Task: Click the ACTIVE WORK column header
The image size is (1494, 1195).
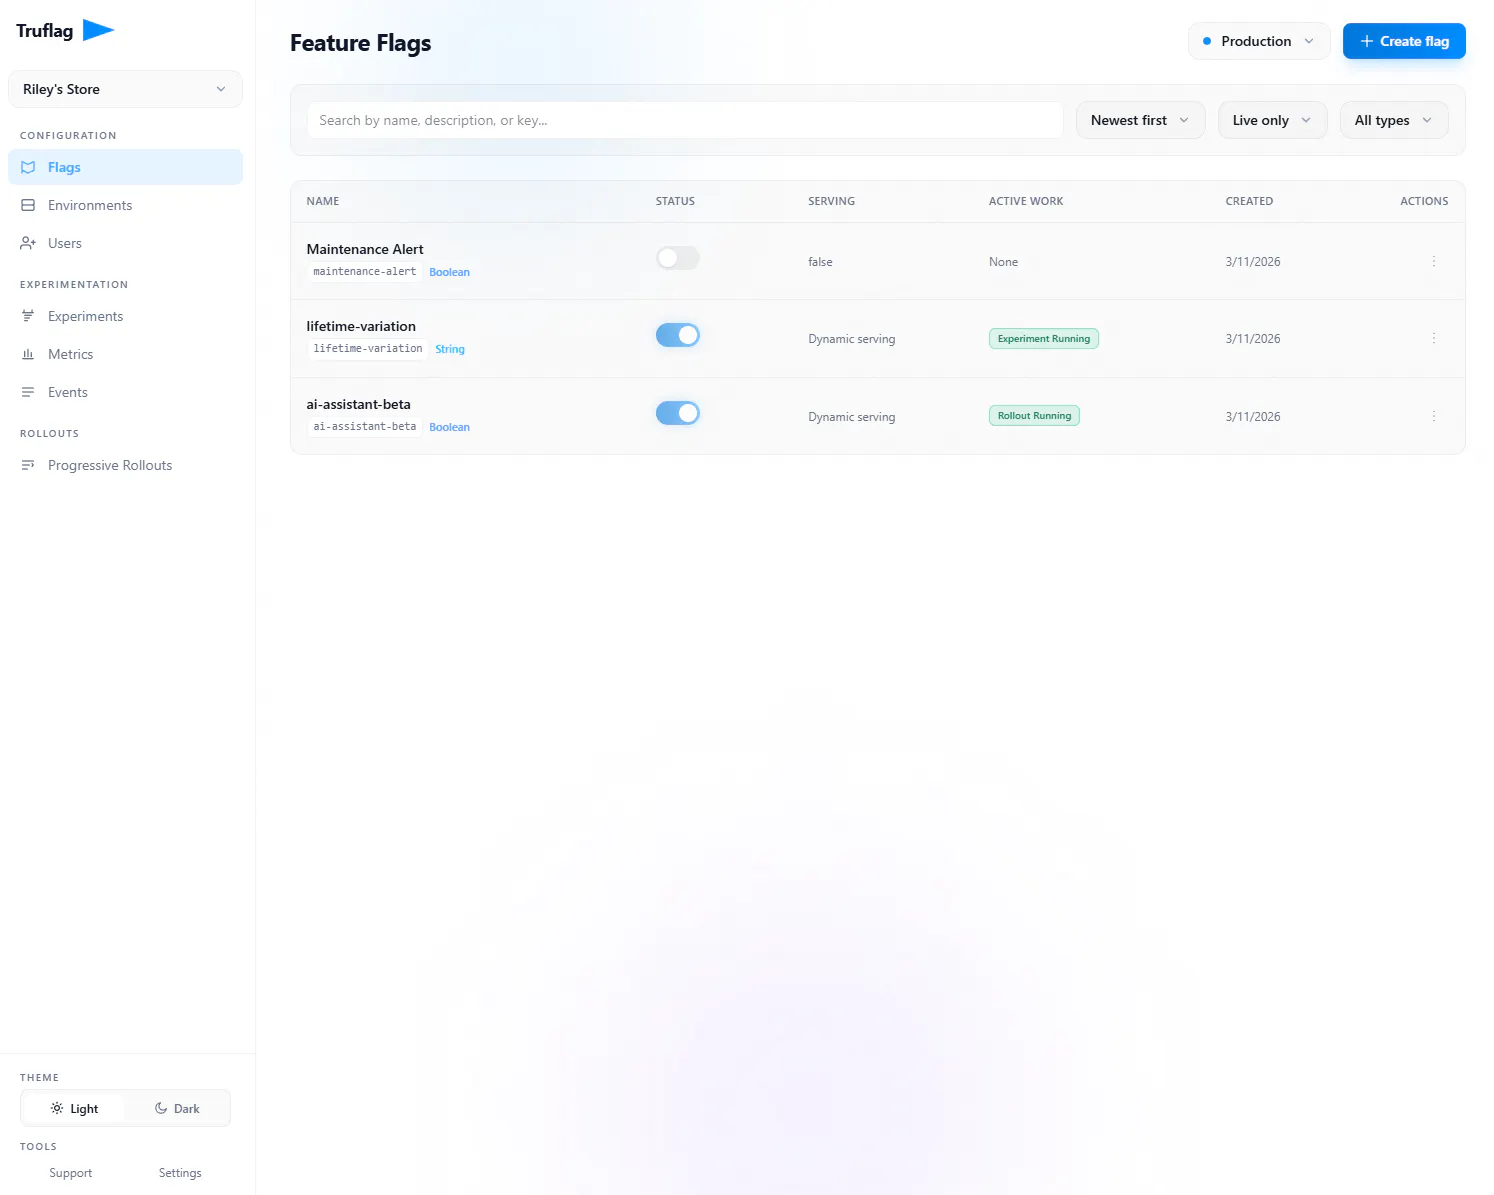Action: pyautogui.click(x=1026, y=201)
